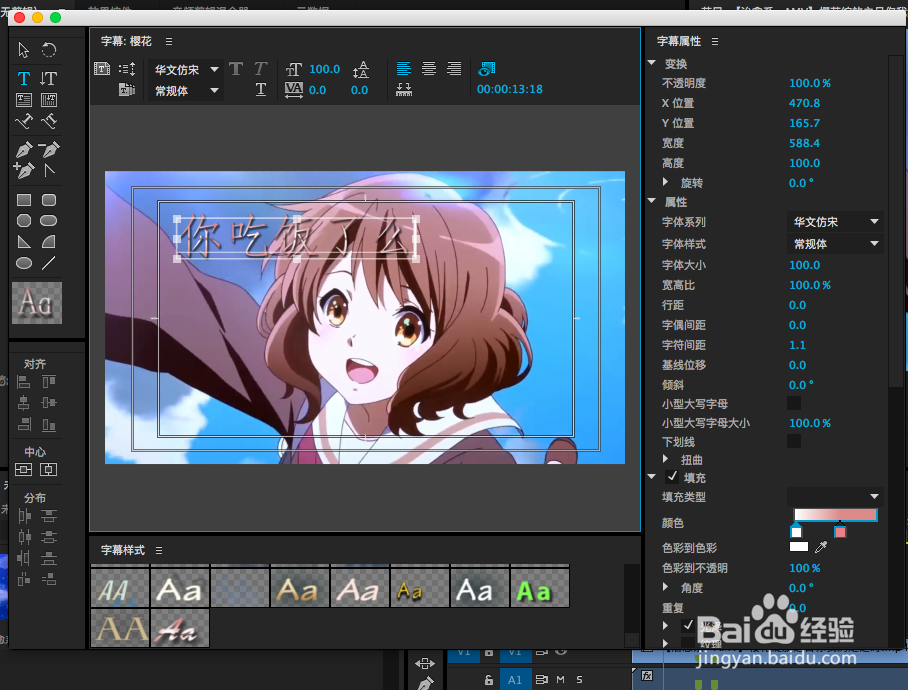
Task: Select the Area Type tool
Action: click(x=24, y=100)
